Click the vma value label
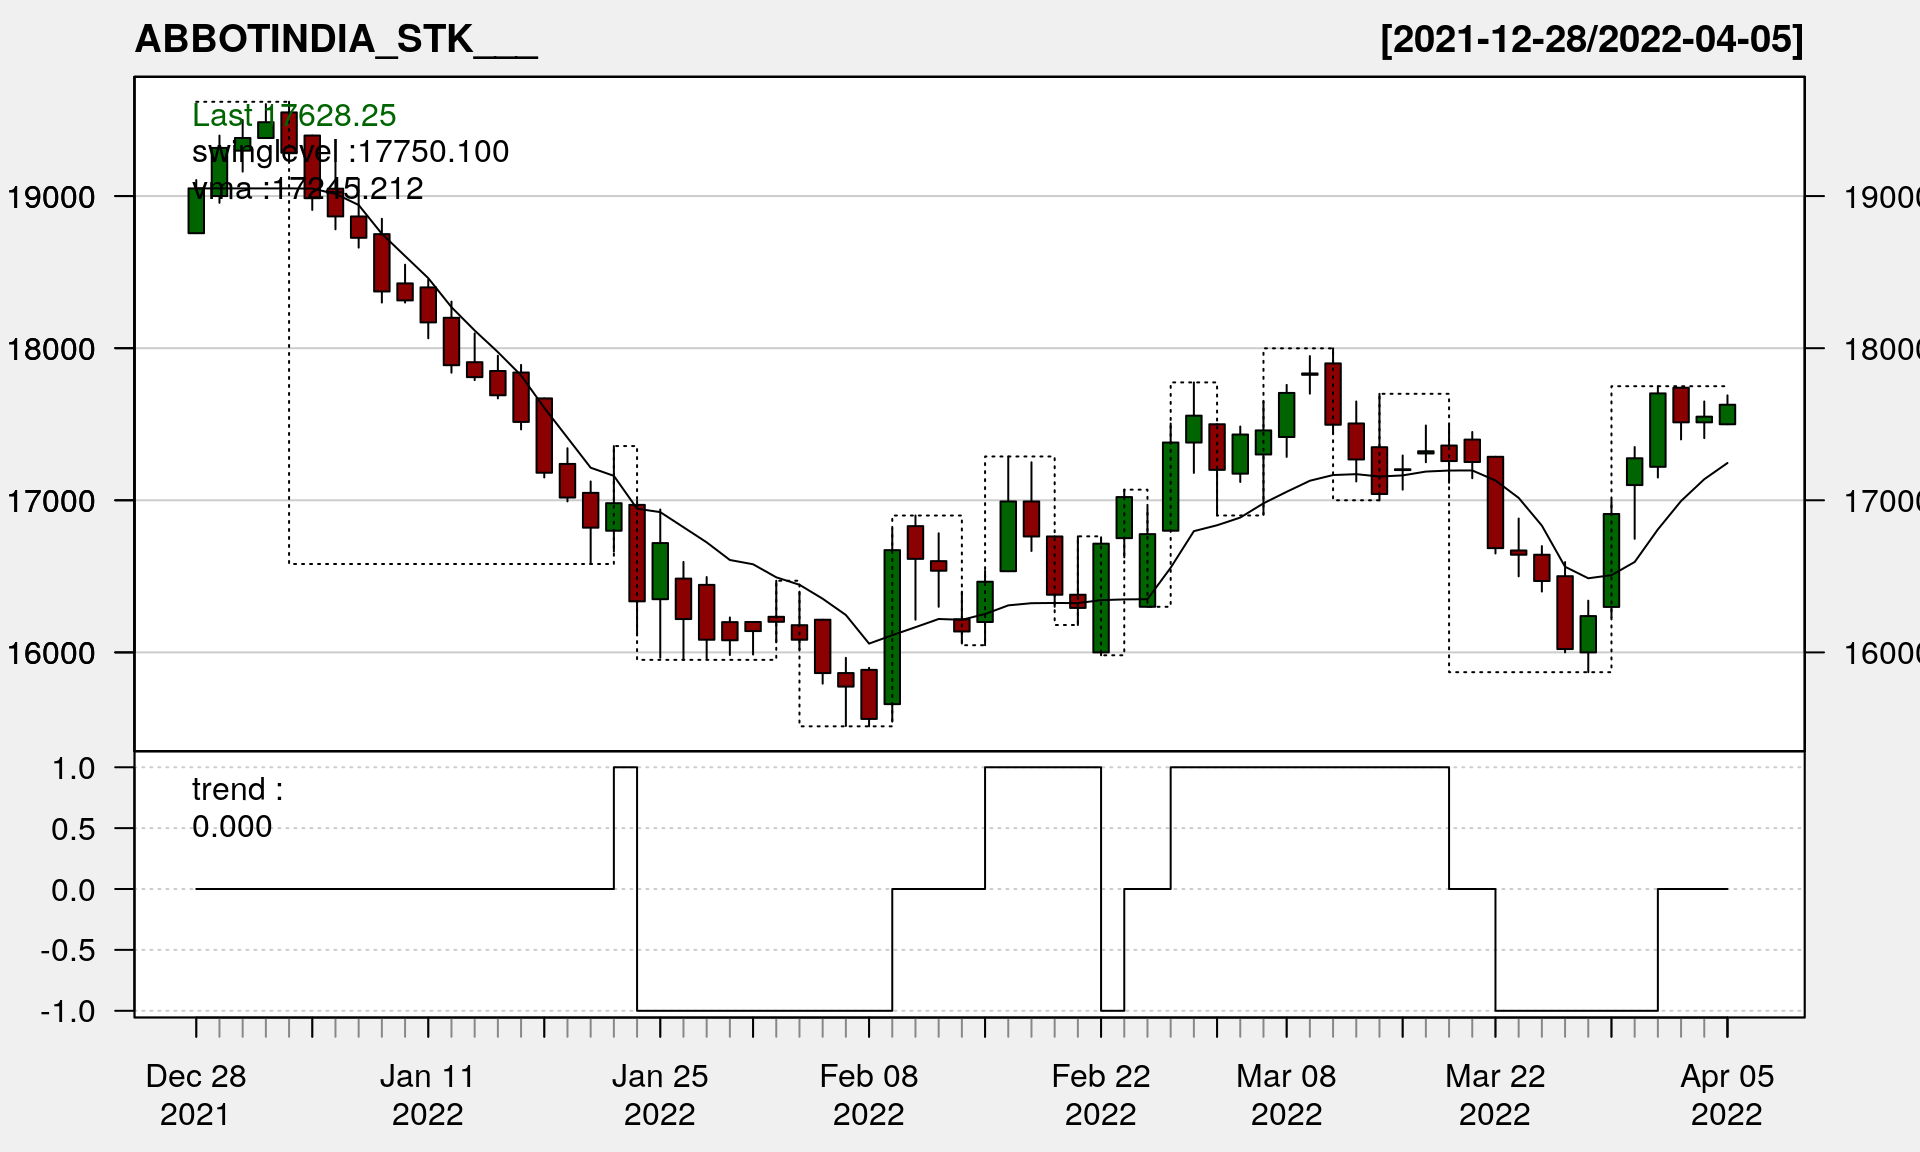This screenshot has width=1920, height=1152. 307,189
